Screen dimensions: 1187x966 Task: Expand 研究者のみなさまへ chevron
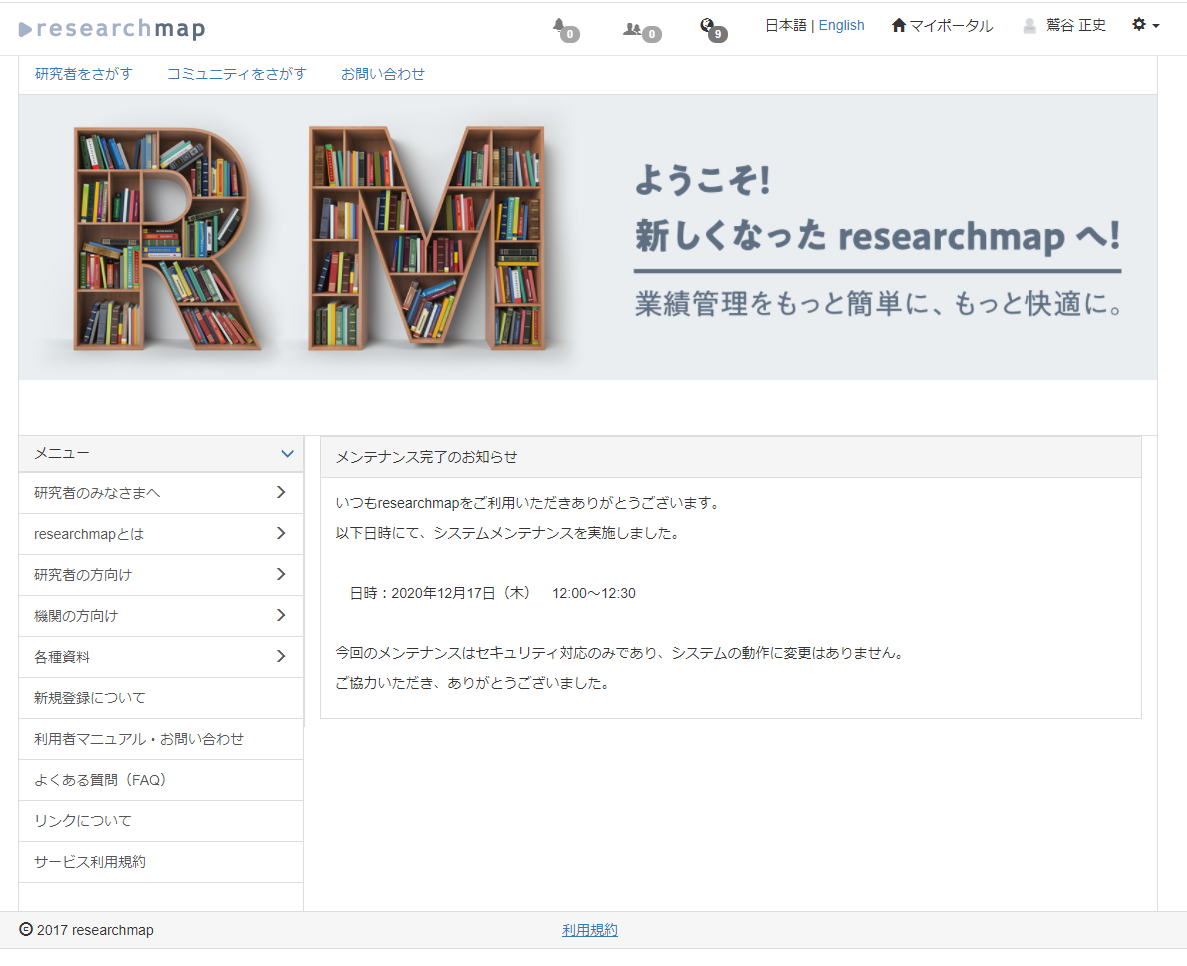281,493
